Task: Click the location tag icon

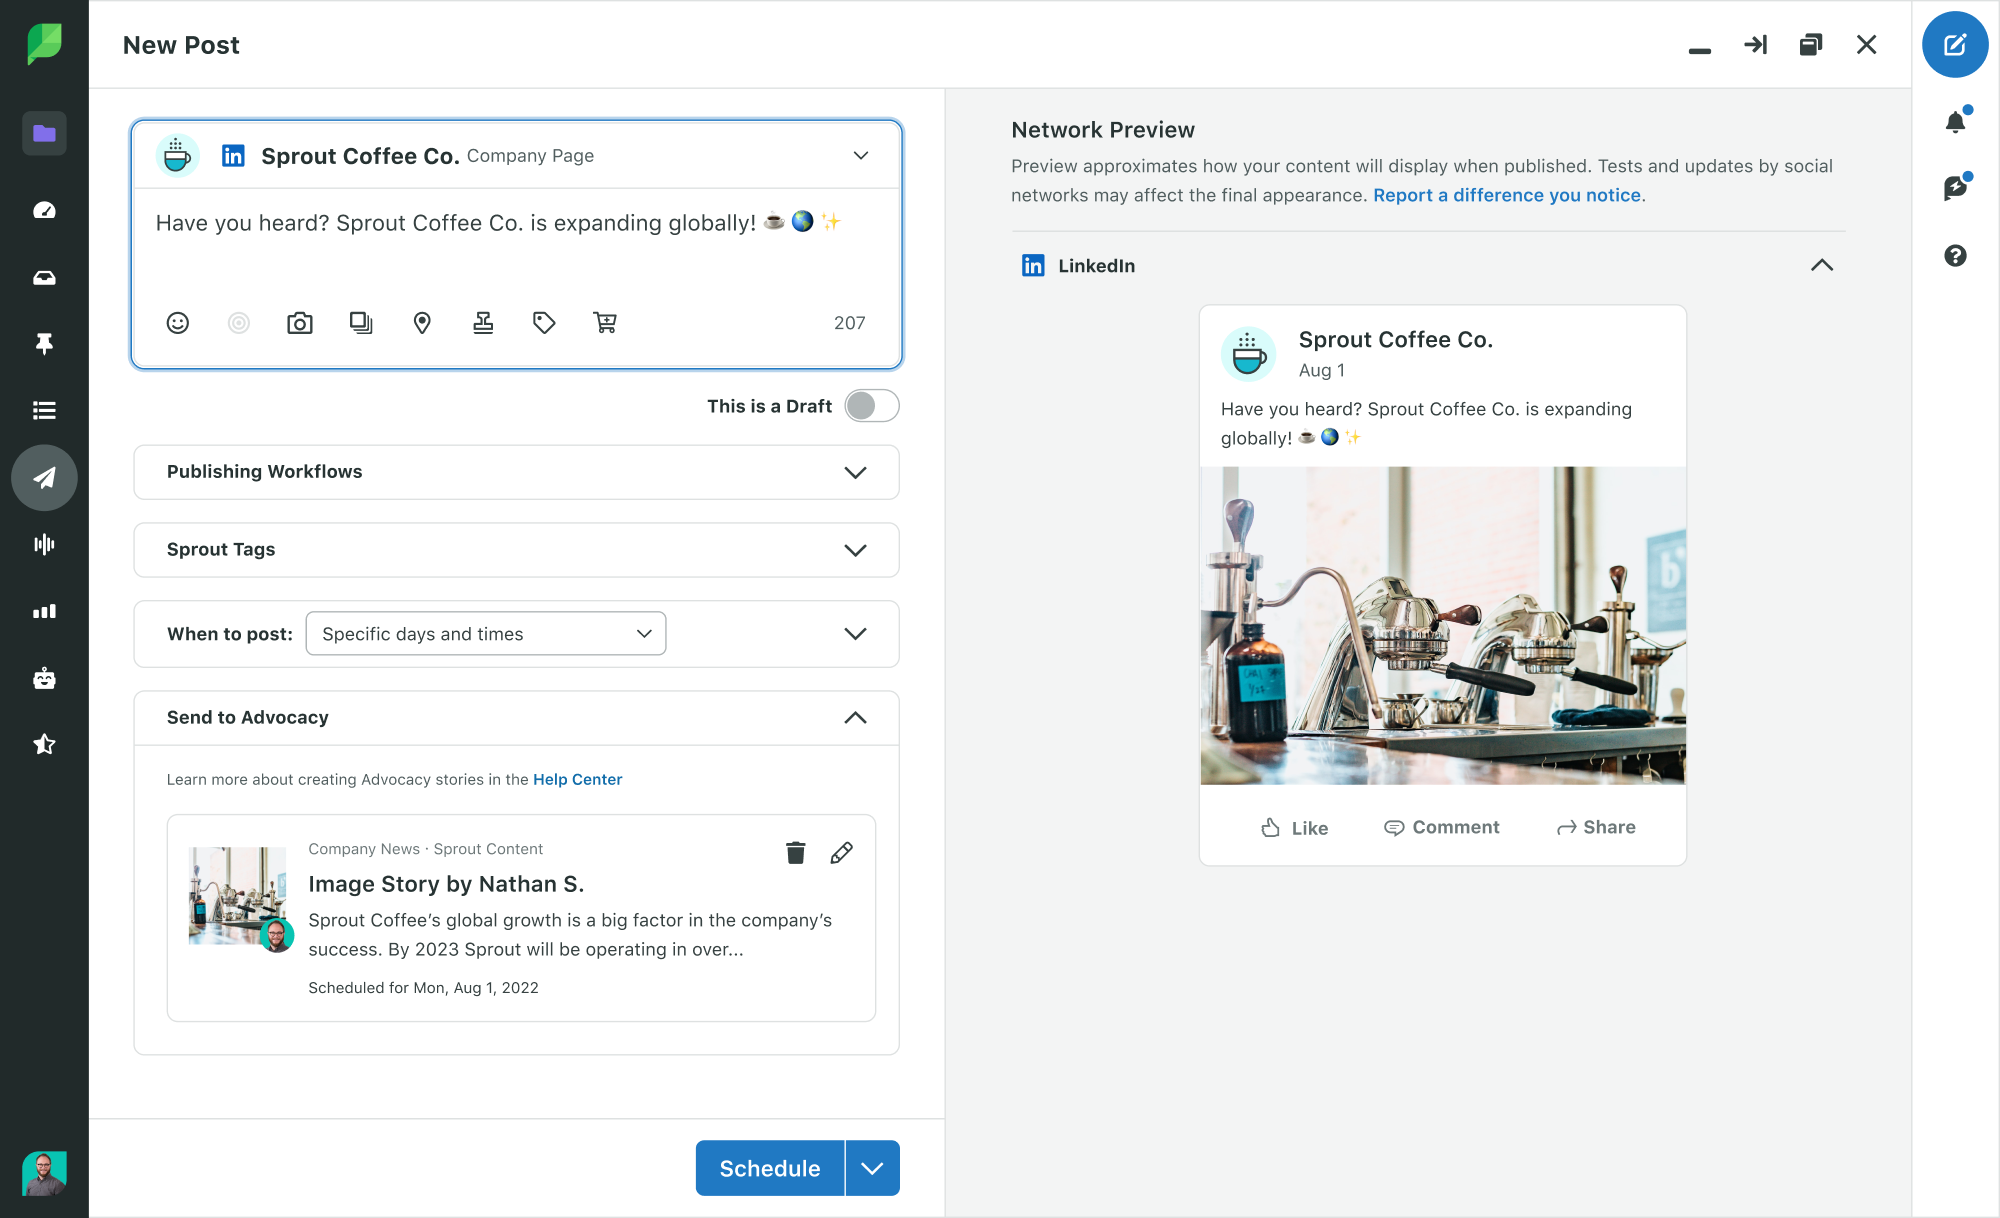Action: 421,321
